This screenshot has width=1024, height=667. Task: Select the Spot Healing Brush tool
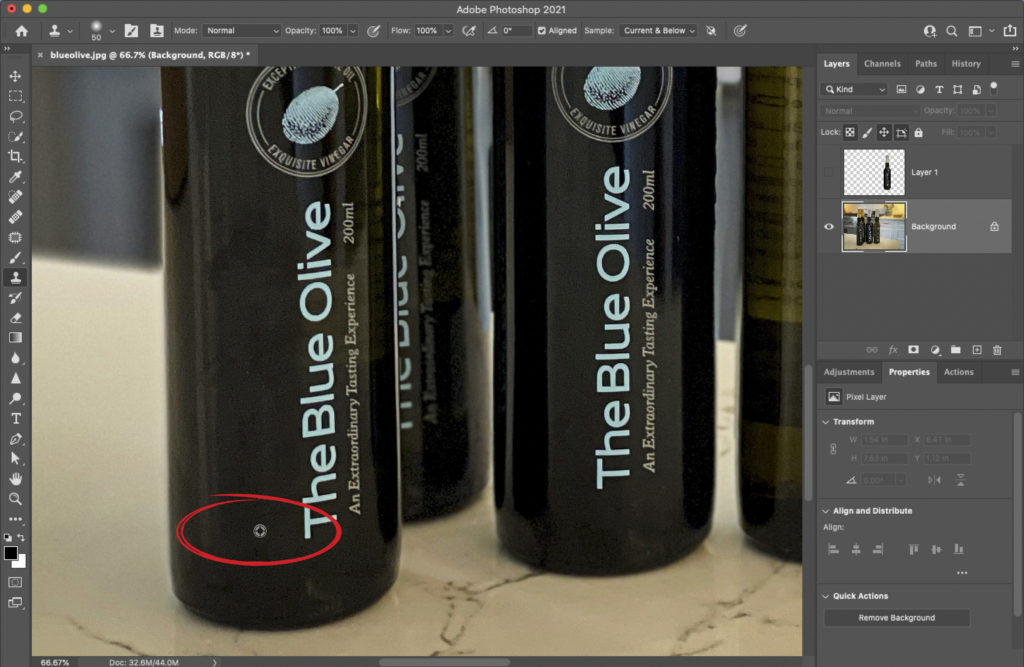click(16, 197)
